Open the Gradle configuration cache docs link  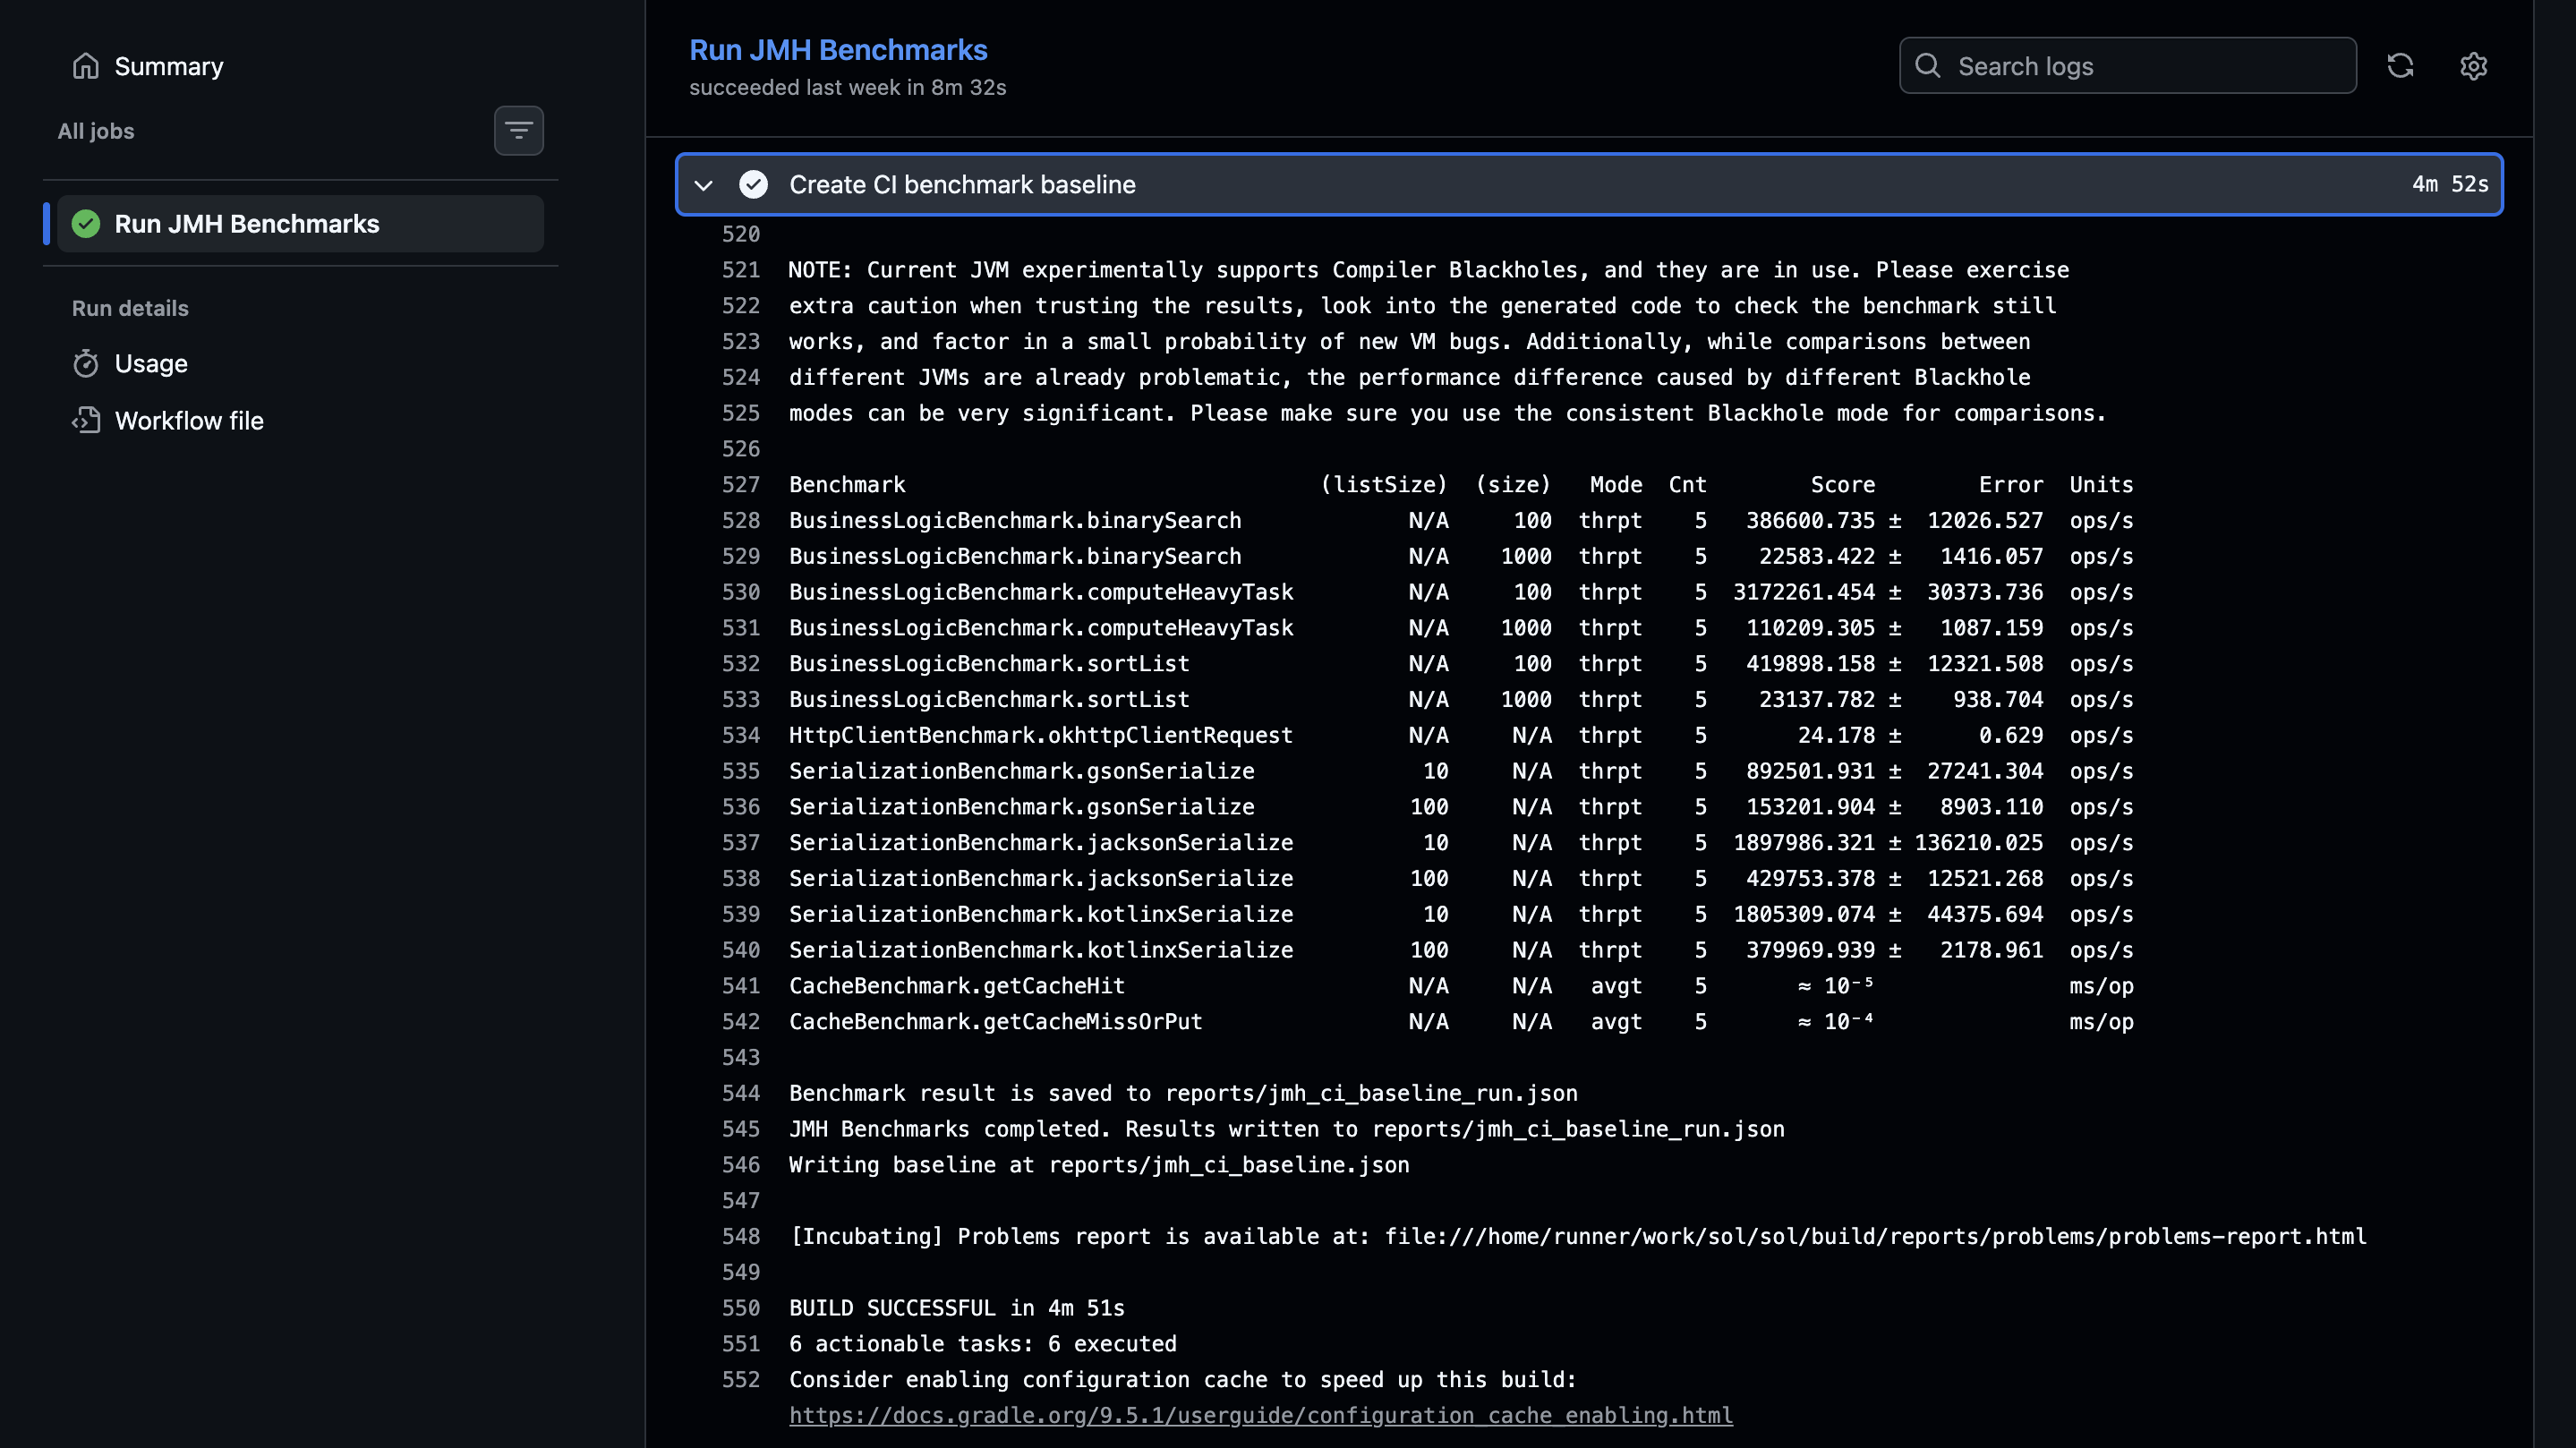point(1260,1415)
